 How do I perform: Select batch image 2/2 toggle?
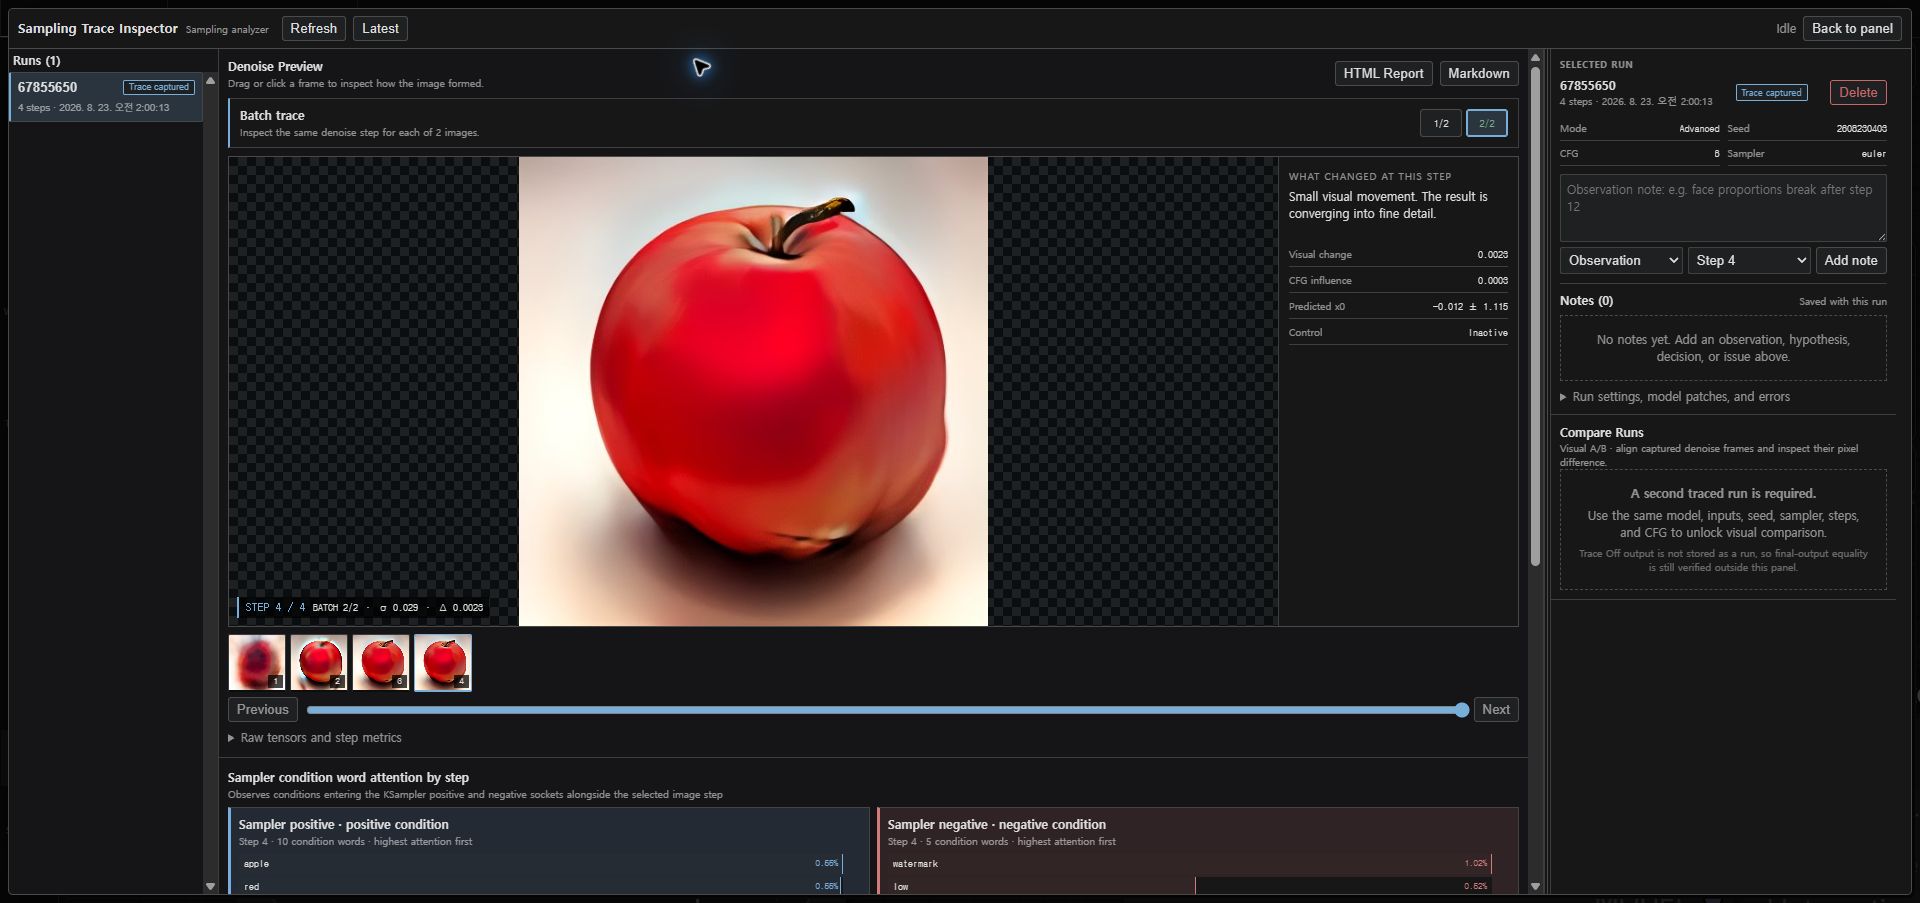coord(1487,124)
